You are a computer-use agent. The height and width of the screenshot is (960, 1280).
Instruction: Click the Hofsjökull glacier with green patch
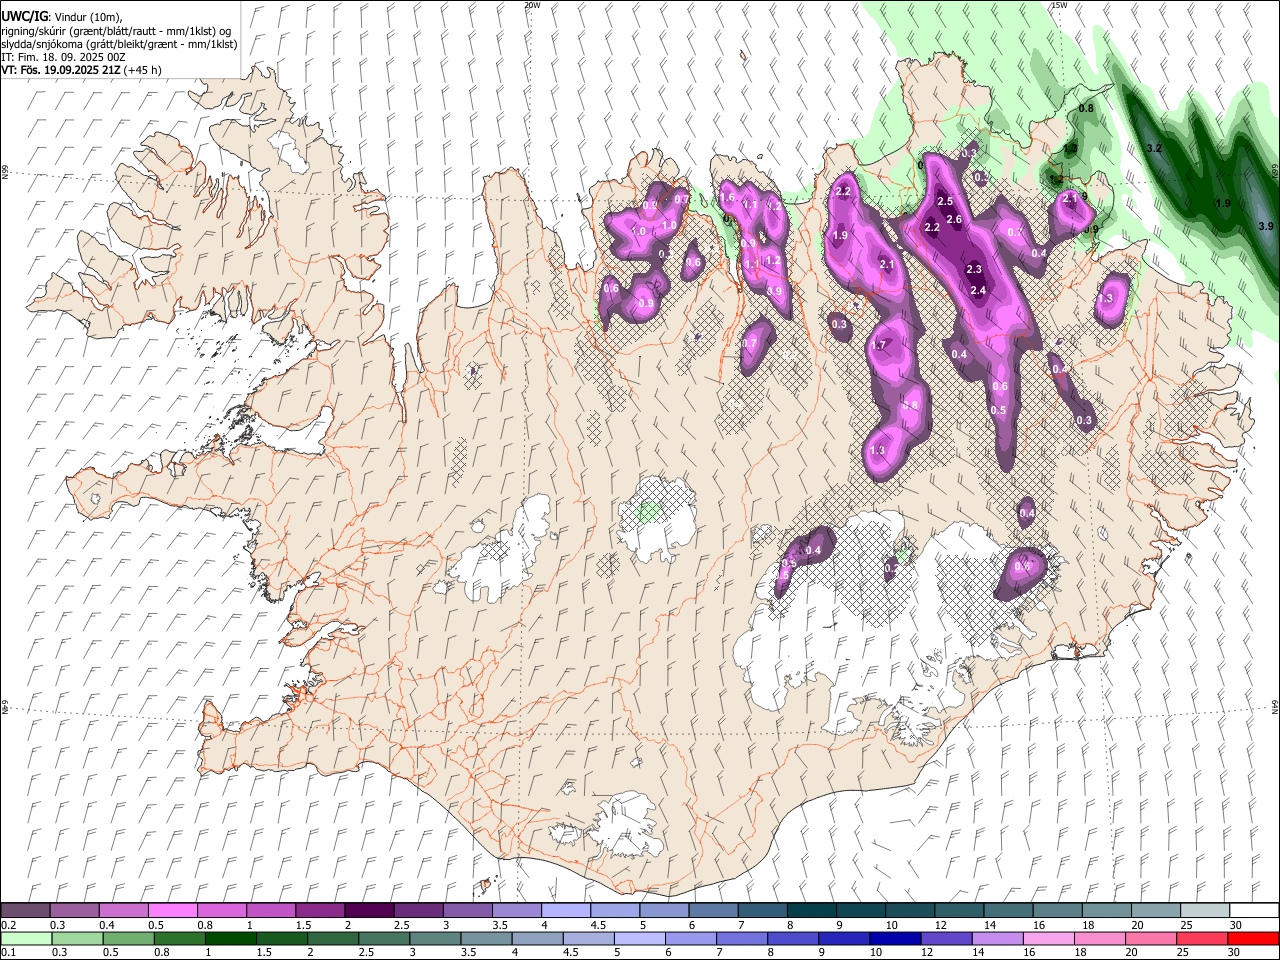coord(657,518)
